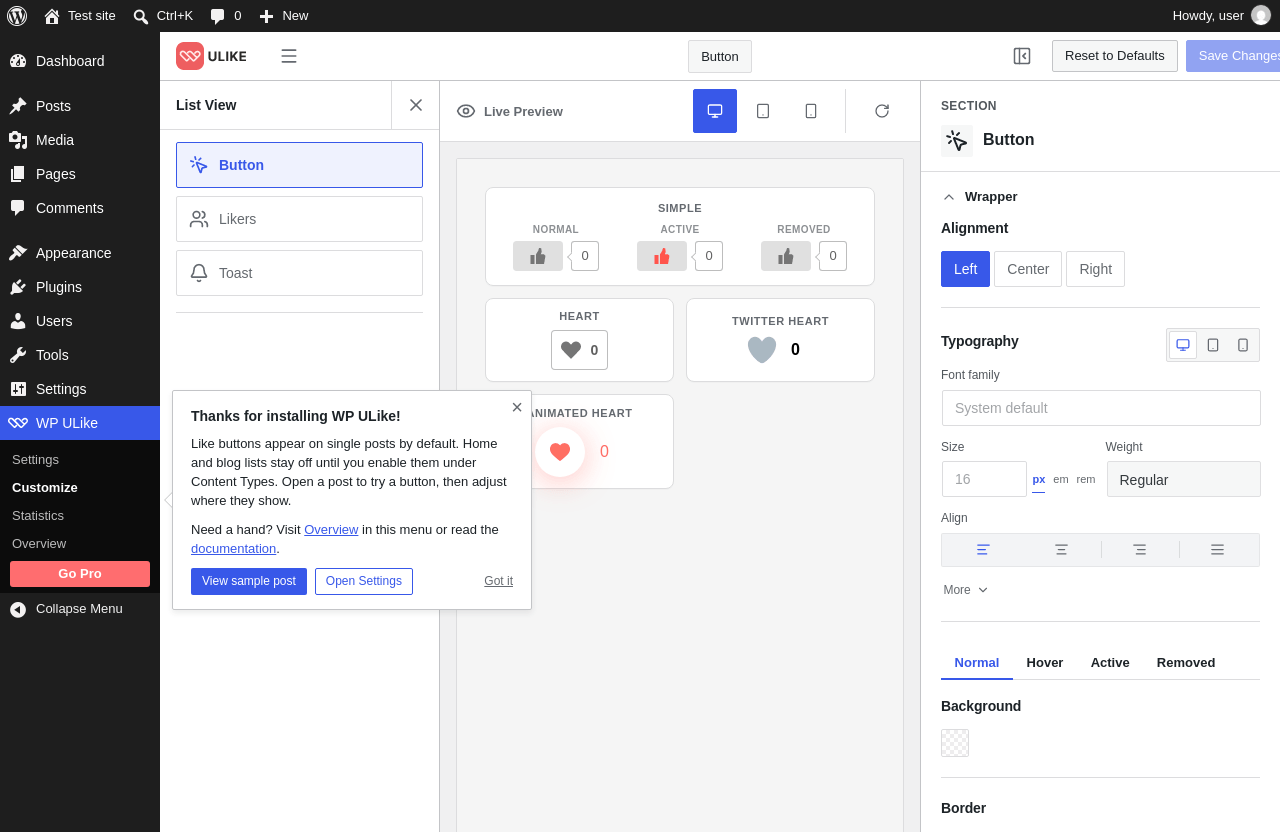The height and width of the screenshot is (832, 1280).
Task: Select Toast in List View
Action: (x=299, y=273)
